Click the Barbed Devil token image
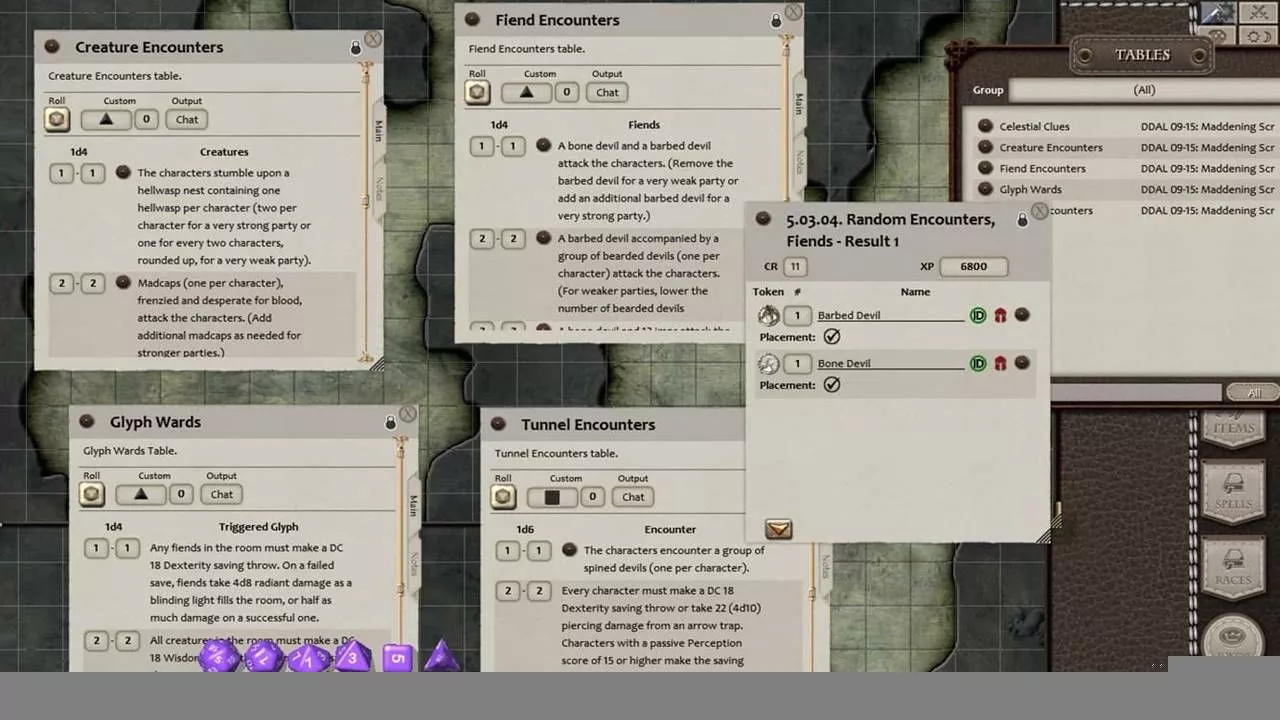Screen dimensions: 1280x720 pos(768,316)
